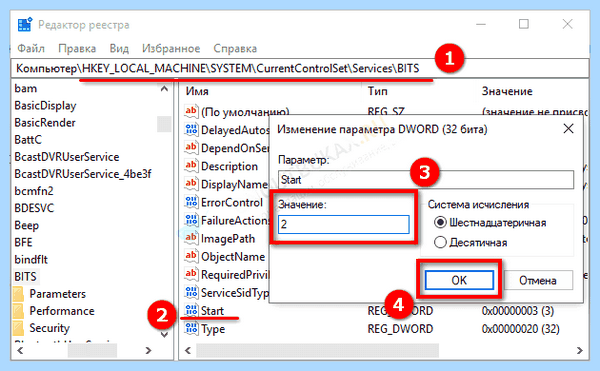Screen dimensions: 600x371
Task: Click the DisplayName string value icon
Action: click(191, 184)
